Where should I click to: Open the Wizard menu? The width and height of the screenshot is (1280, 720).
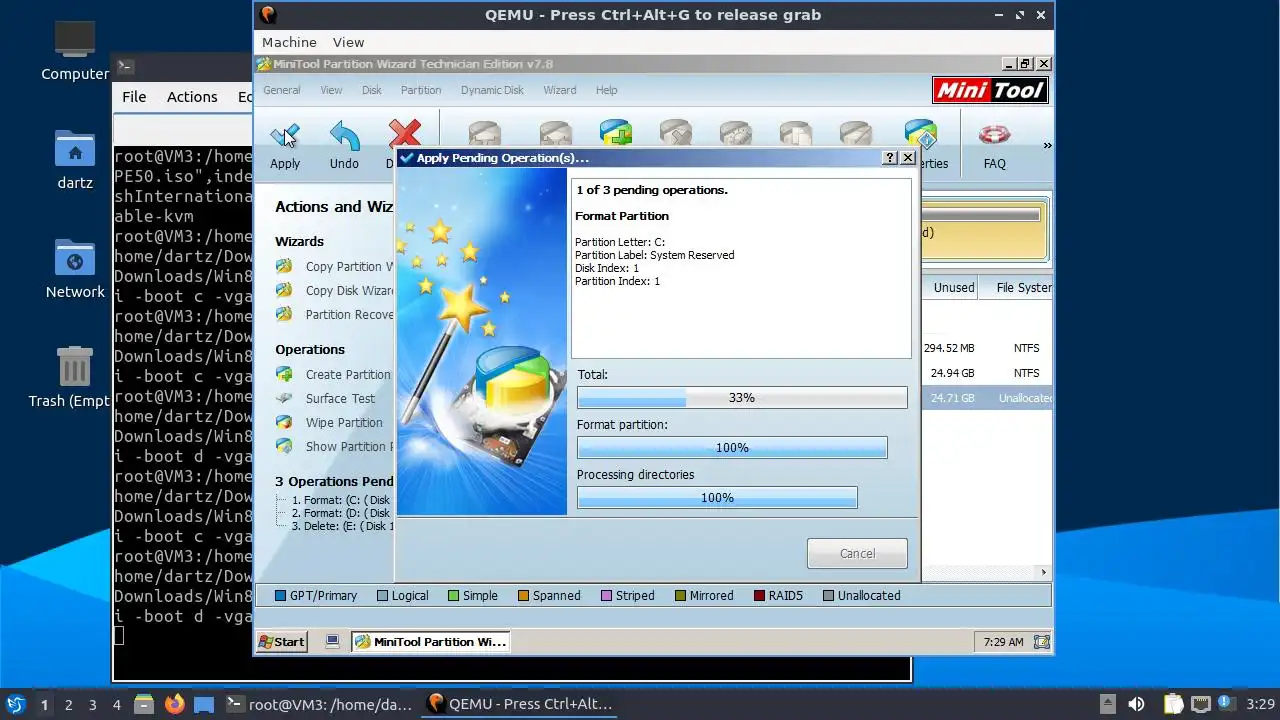coord(560,90)
